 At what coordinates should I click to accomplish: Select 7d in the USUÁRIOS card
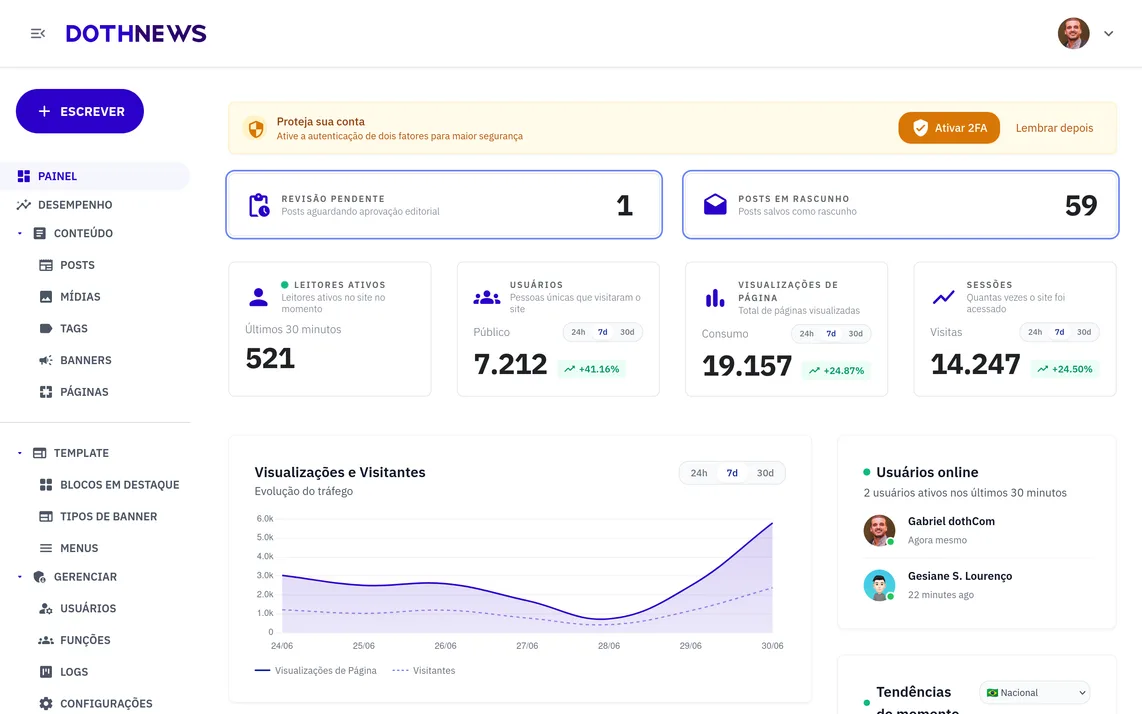[x=602, y=332]
